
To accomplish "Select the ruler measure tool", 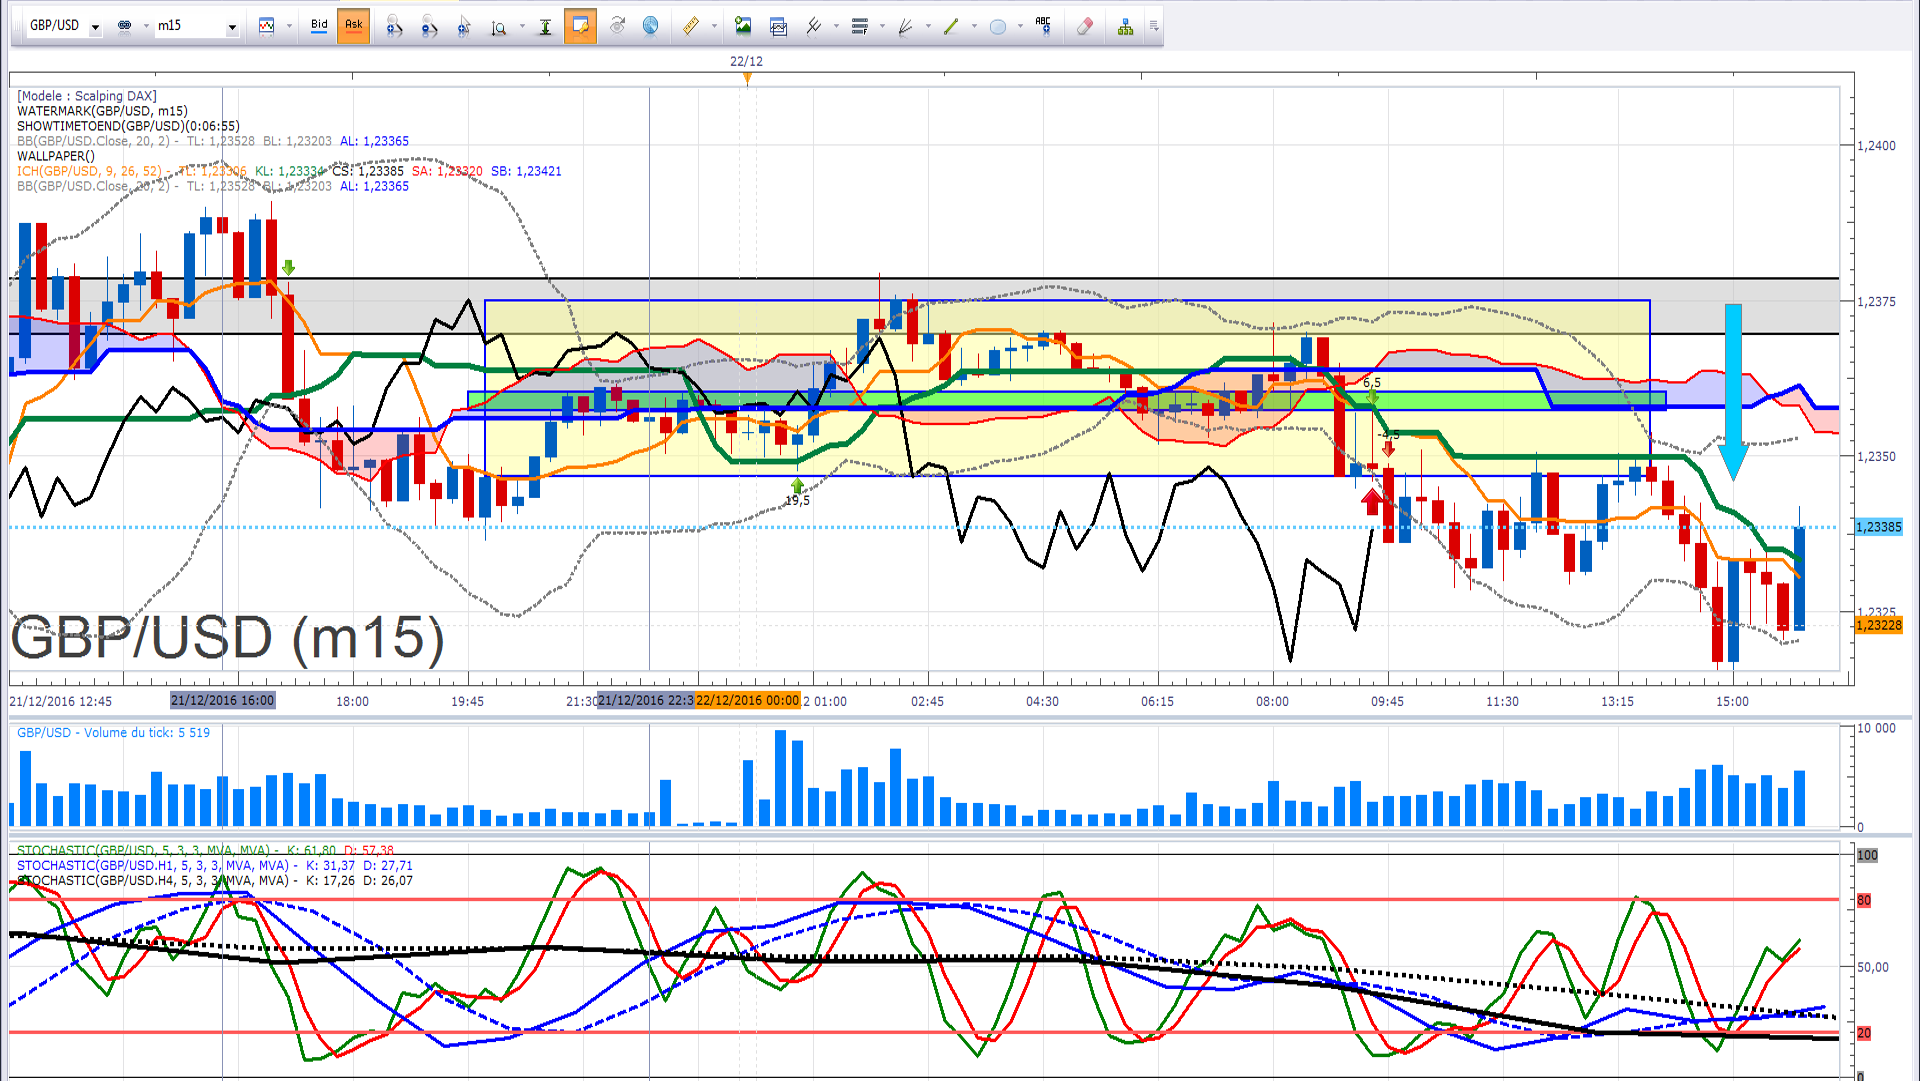I will point(690,26).
